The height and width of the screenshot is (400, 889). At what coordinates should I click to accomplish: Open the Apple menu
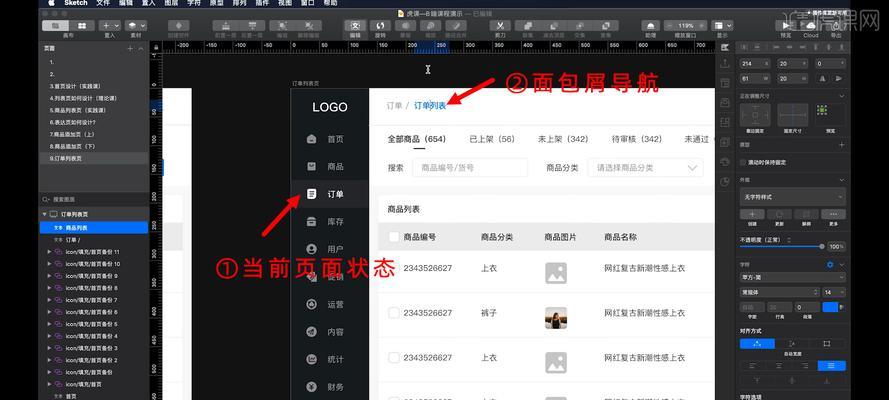pyautogui.click(x=51, y=3)
